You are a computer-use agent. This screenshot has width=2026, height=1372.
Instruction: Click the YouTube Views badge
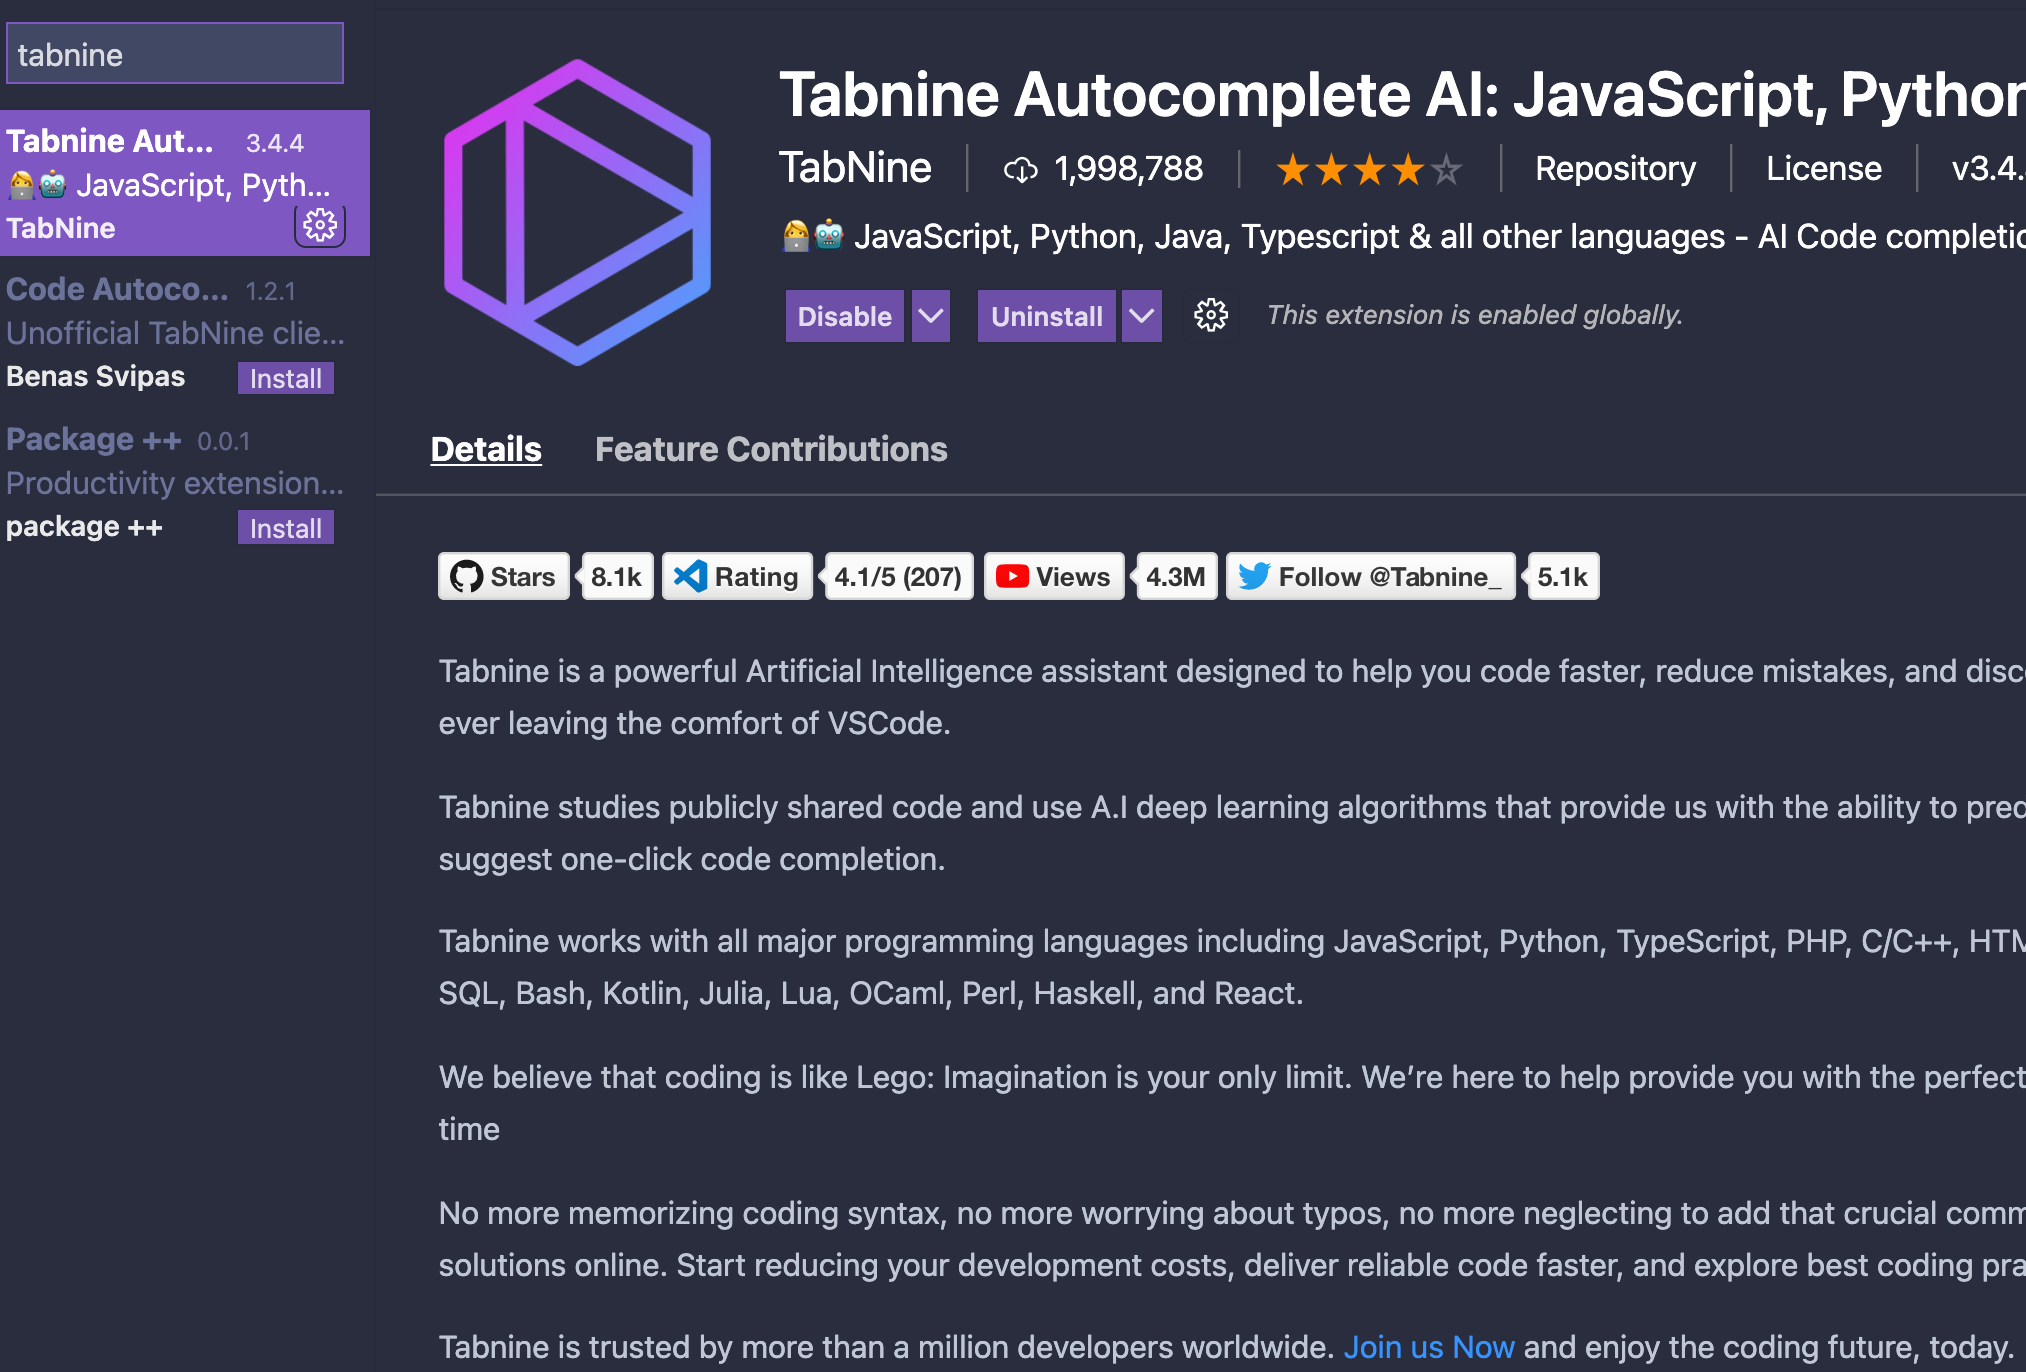[x=1054, y=577]
